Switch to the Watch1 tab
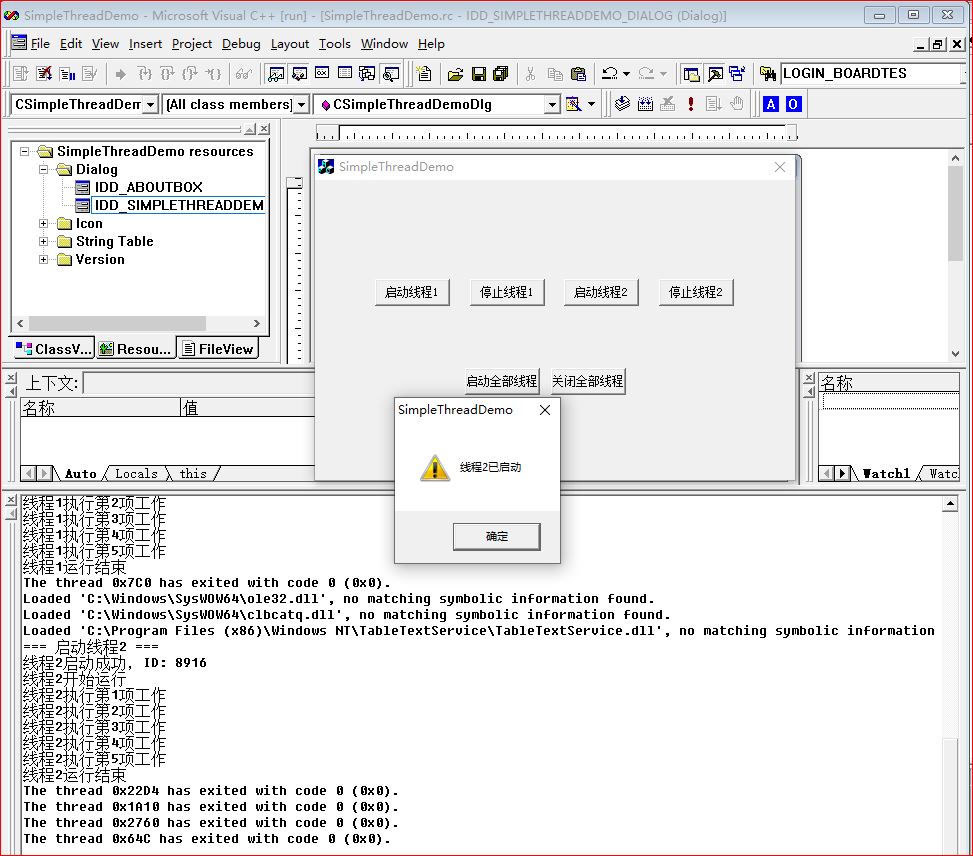Image resolution: width=973 pixels, height=856 pixels. pyautogui.click(x=886, y=474)
